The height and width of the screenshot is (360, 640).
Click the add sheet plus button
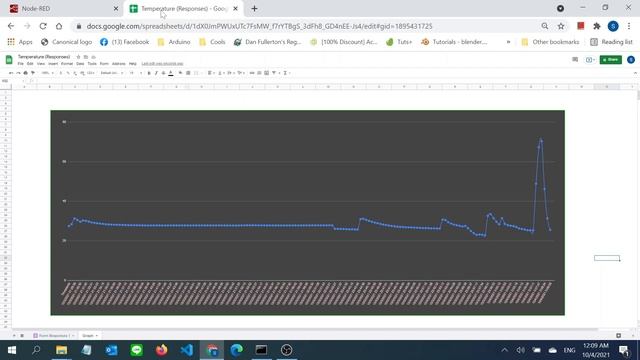14,336
